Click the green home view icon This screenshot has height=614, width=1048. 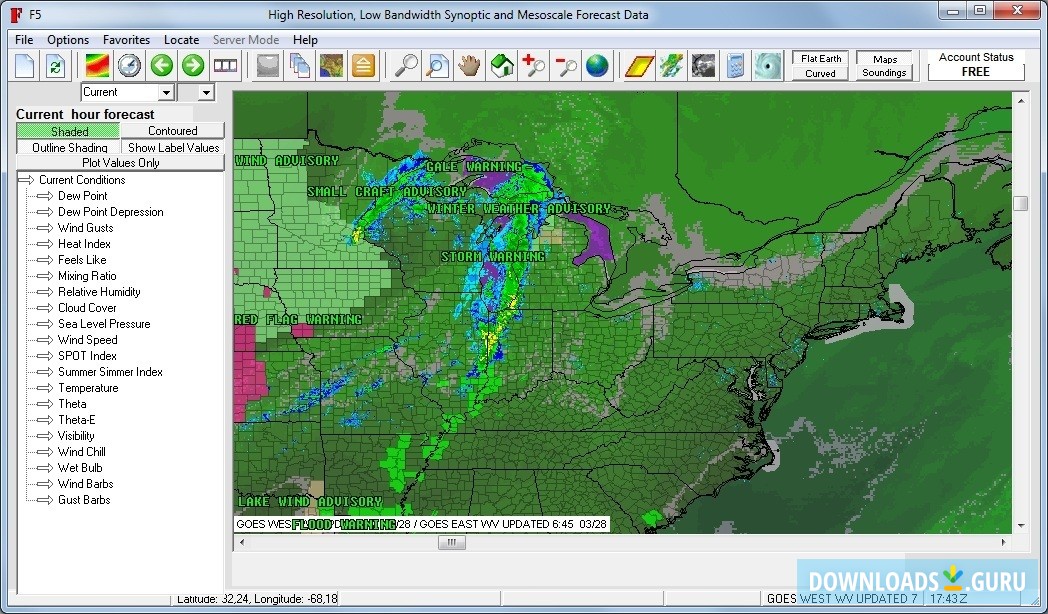[x=502, y=65]
